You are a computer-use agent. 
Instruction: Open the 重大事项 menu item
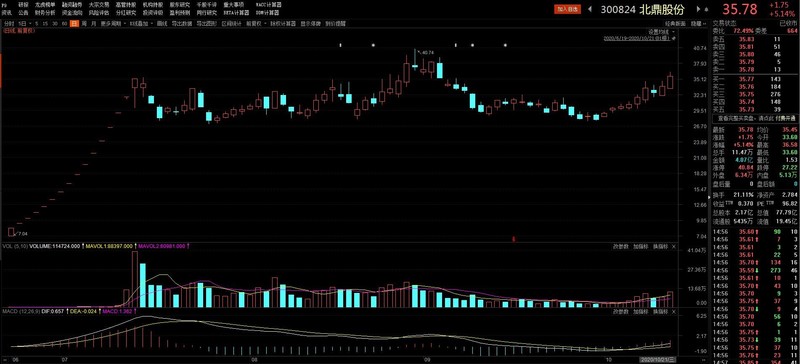(233, 4)
